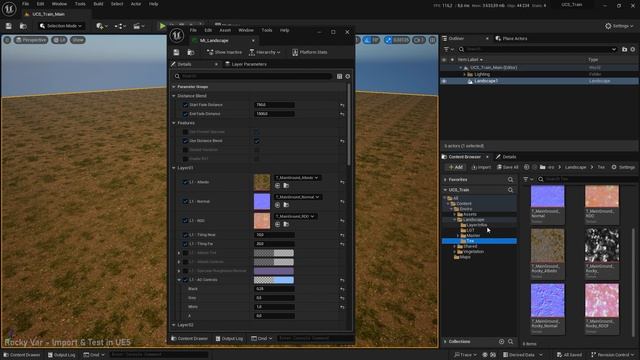Click the Selection Mode dropdown
The image size is (640, 360).
(61, 26)
